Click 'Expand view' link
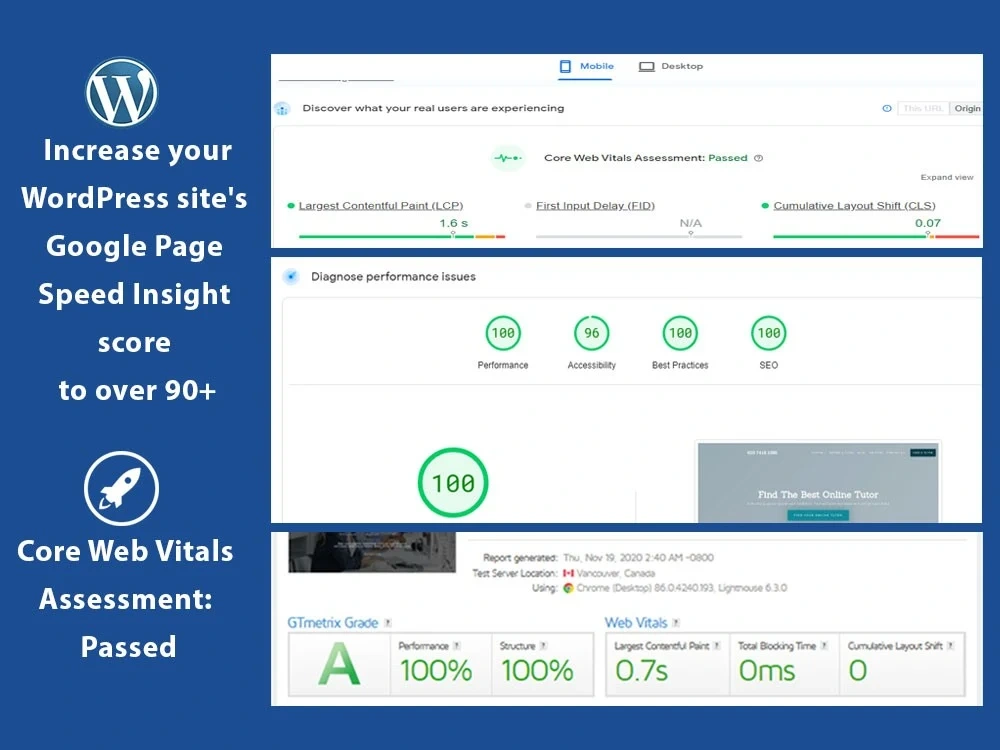 pos(946,177)
